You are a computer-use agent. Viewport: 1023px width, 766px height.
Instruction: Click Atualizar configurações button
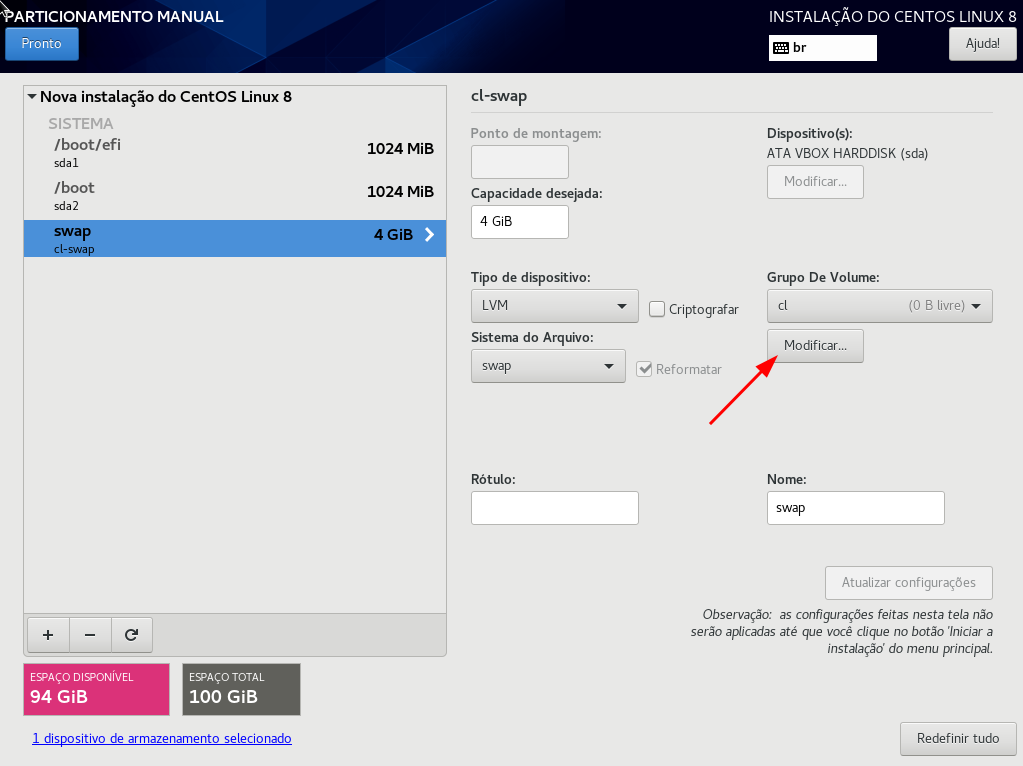click(909, 583)
